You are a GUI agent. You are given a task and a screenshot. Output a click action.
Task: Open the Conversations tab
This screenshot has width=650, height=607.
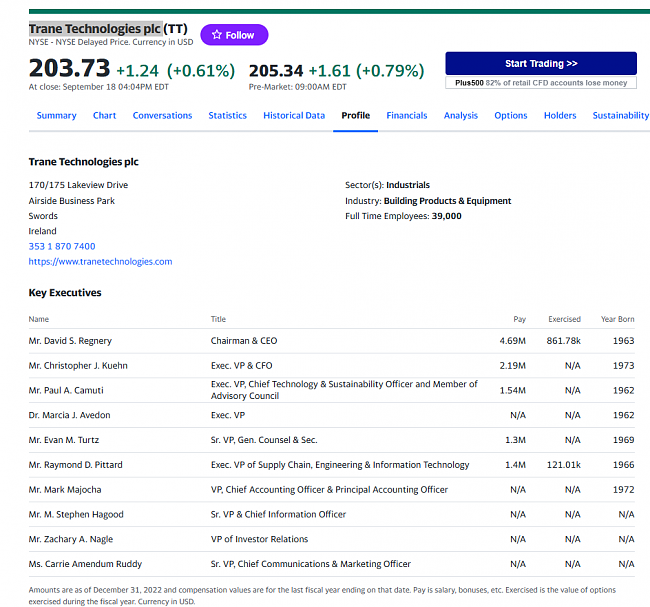coord(162,116)
